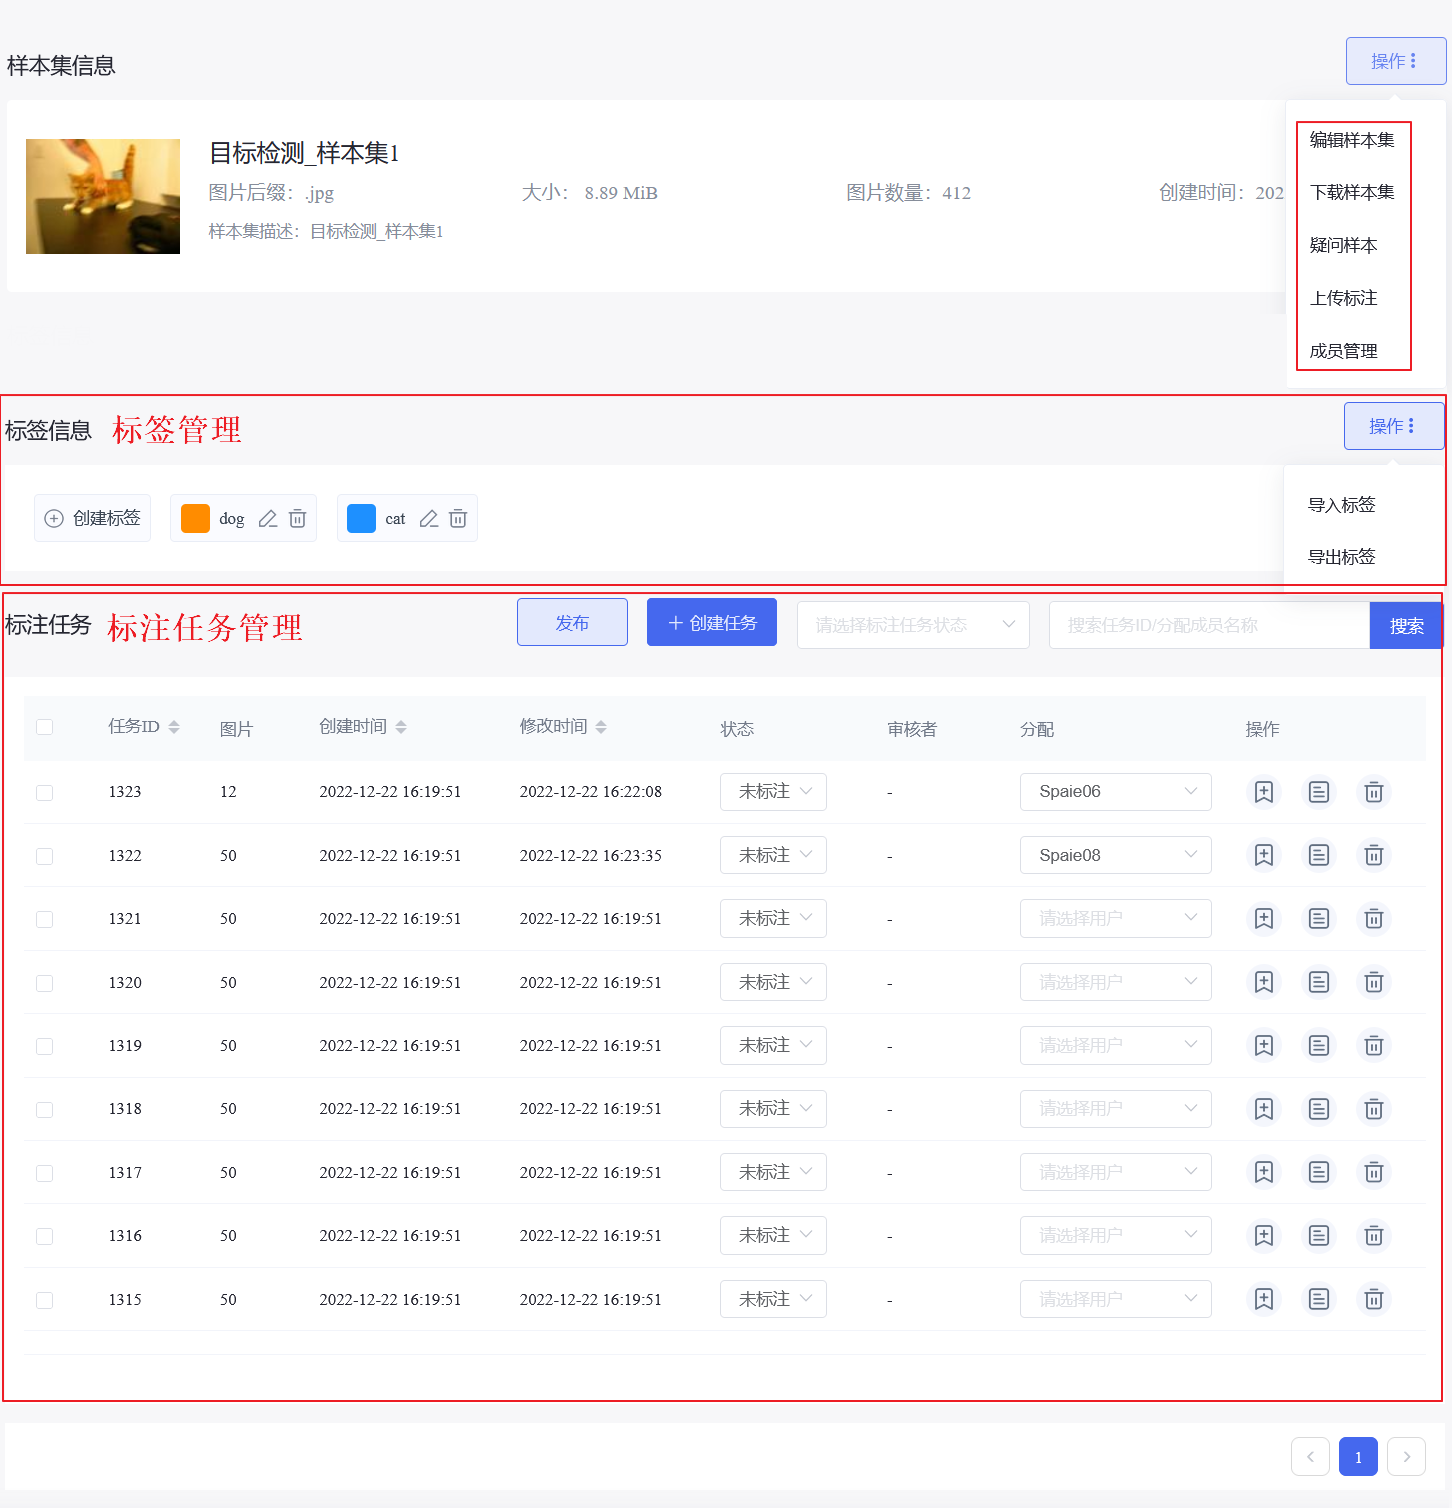Check the box for task 1323

coord(44,792)
